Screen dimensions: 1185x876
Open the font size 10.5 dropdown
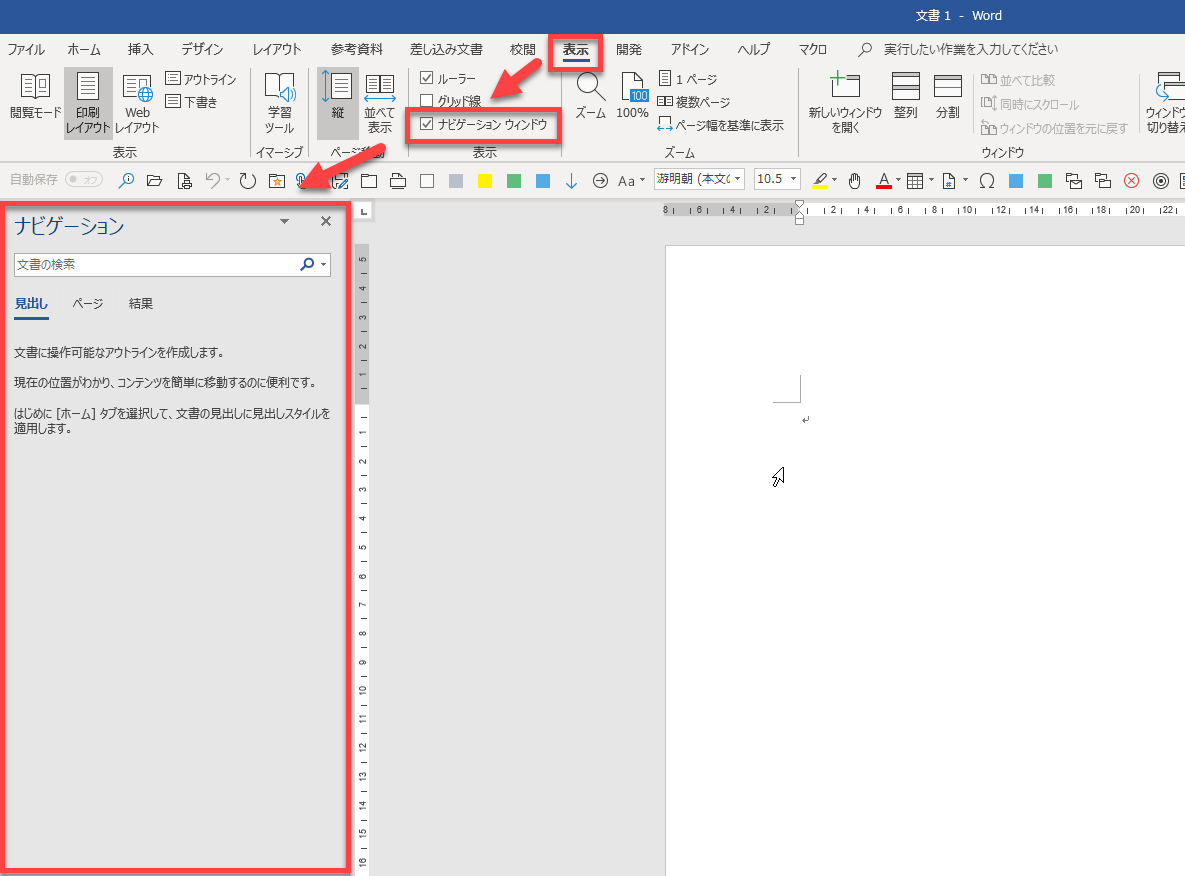click(794, 180)
